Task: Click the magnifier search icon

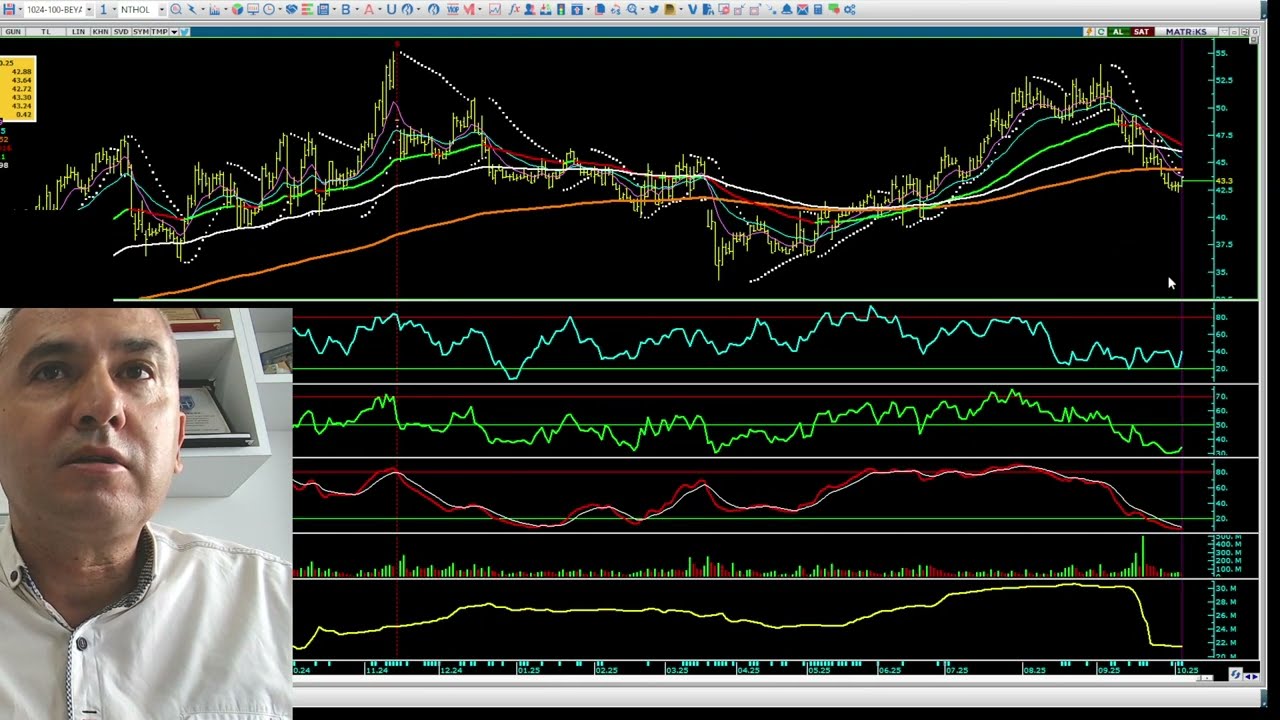Action: click(x=175, y=9)
